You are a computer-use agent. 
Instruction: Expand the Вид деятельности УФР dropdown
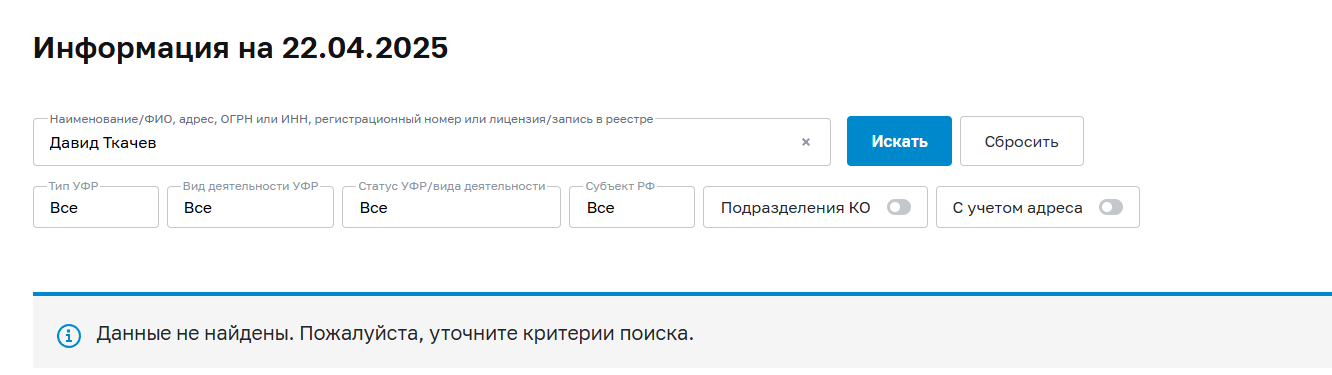coord(250,207)
